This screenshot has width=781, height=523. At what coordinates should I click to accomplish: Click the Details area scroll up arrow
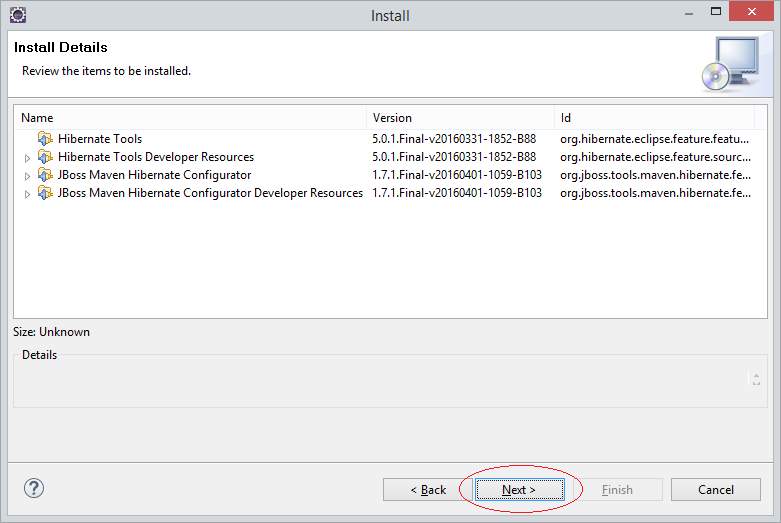[756, 376]
